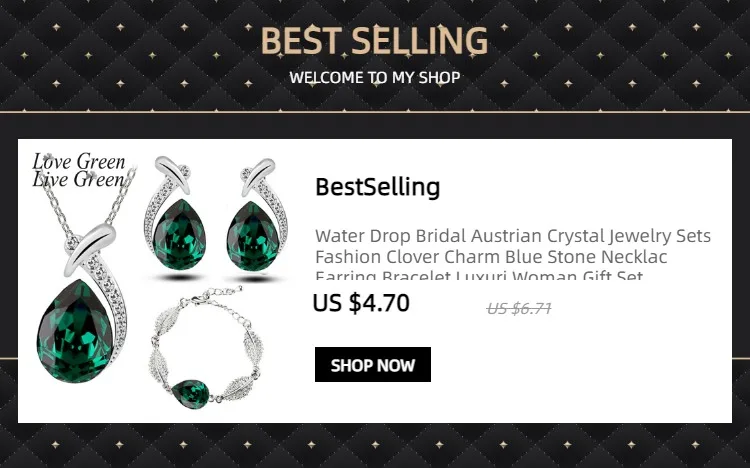This screenshot has height=468, width=750.
Task: Click the left green crystal earring
Action: click(x=179, y=234)
